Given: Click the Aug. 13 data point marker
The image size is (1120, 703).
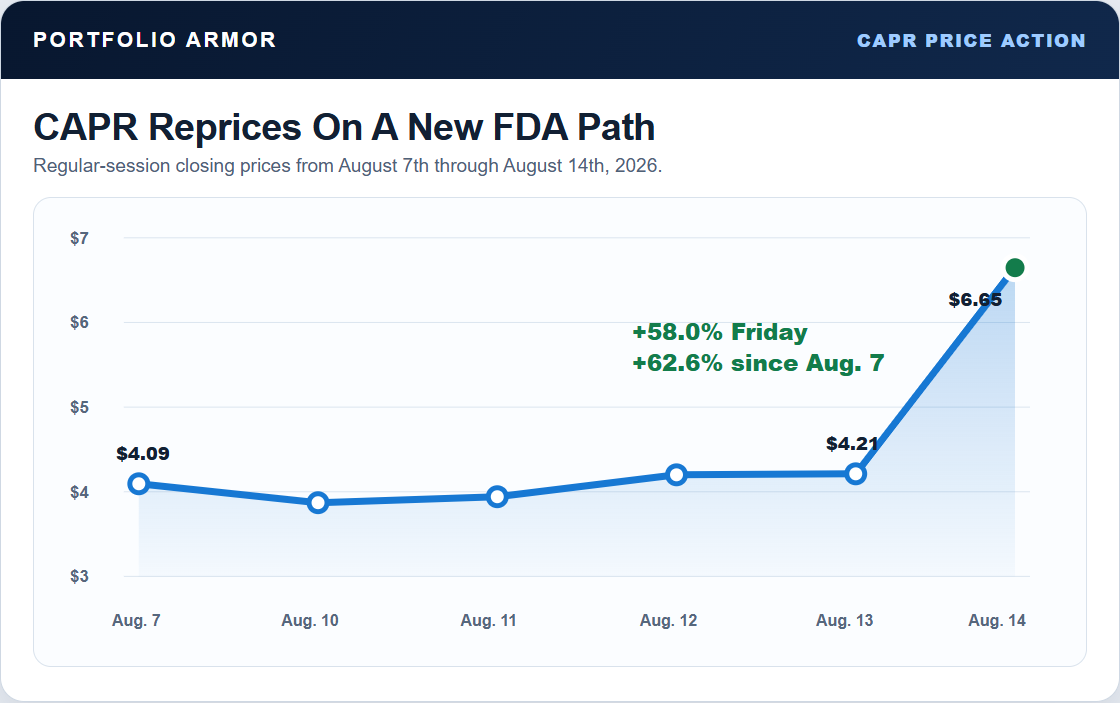Looking at the screenshot, I should pyautogui.click(x=856, y=474).
